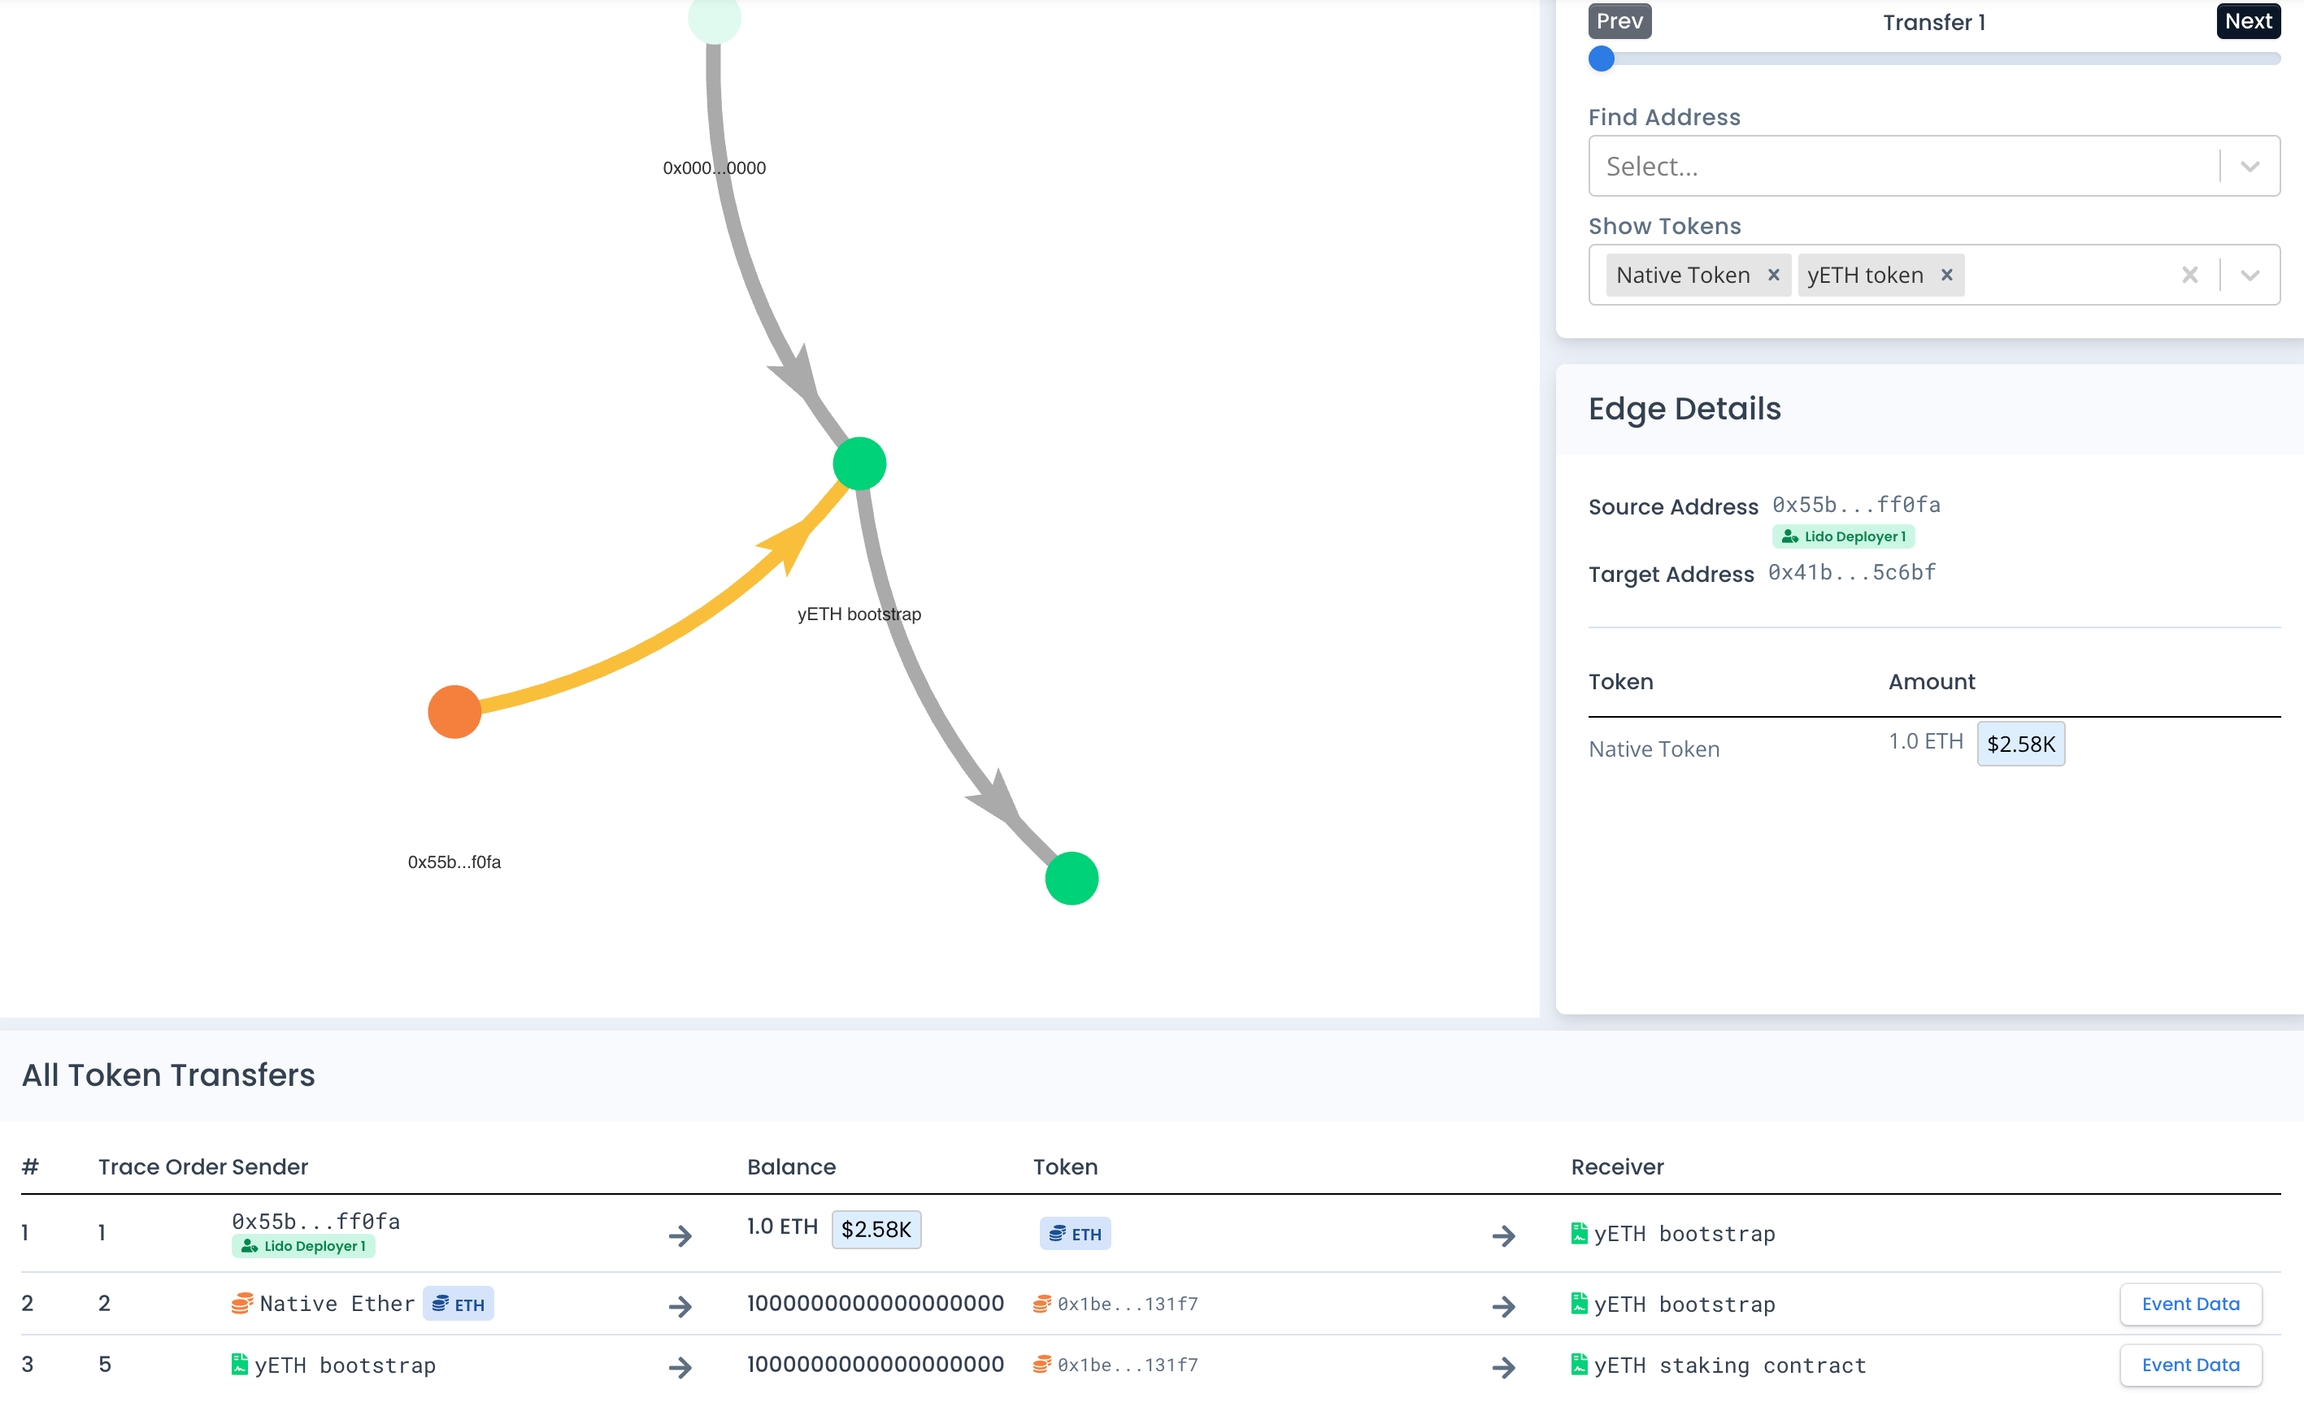
Task: Remove the yETH token tag
Action: pos(1946,275)
